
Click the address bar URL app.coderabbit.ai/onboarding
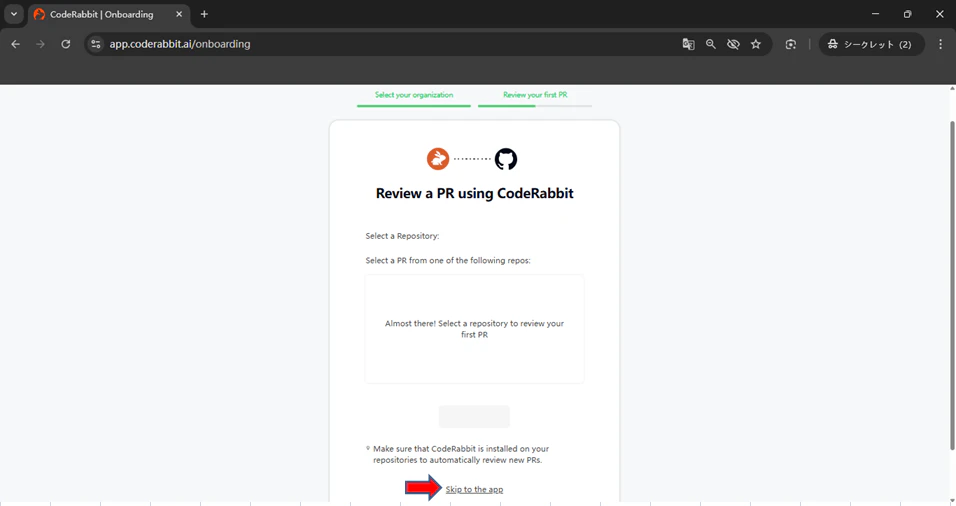tap(180, 44)
